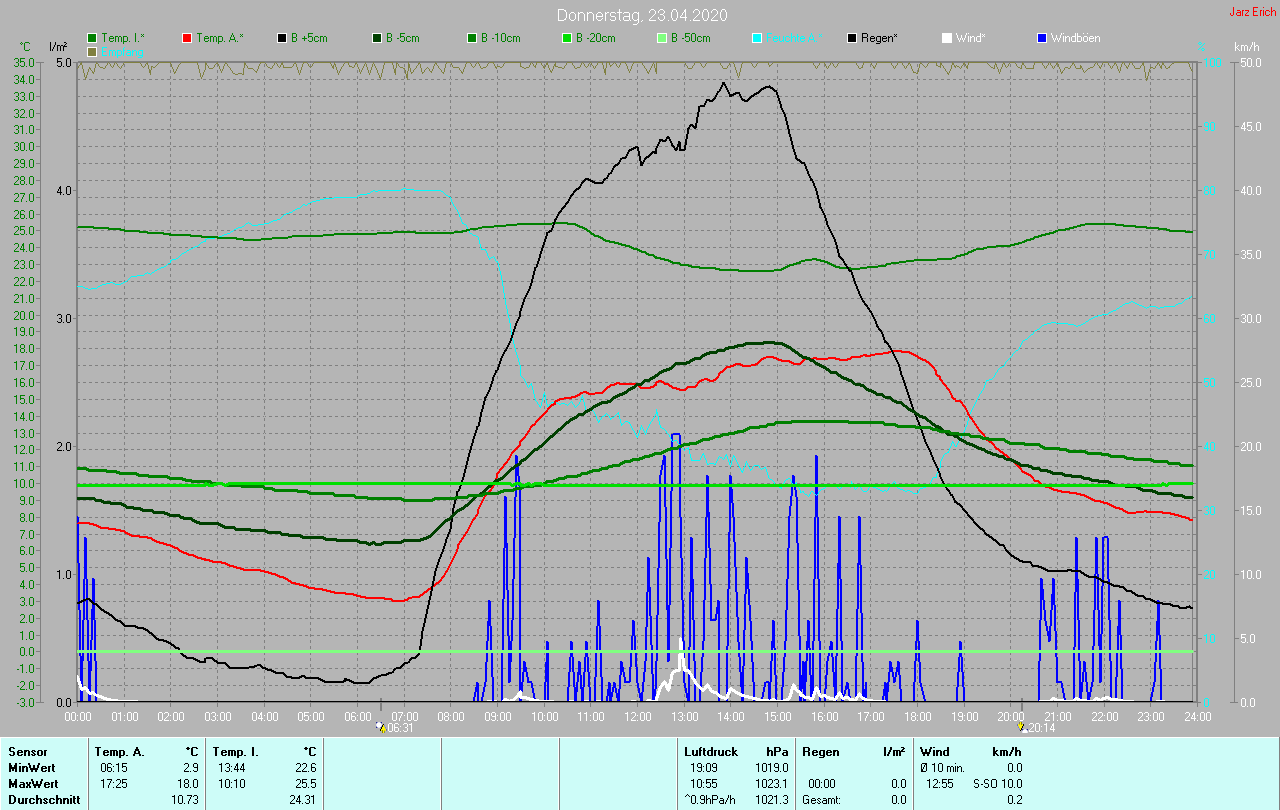Click the sunrise icon at 06:31

click(x=381, y=727)
